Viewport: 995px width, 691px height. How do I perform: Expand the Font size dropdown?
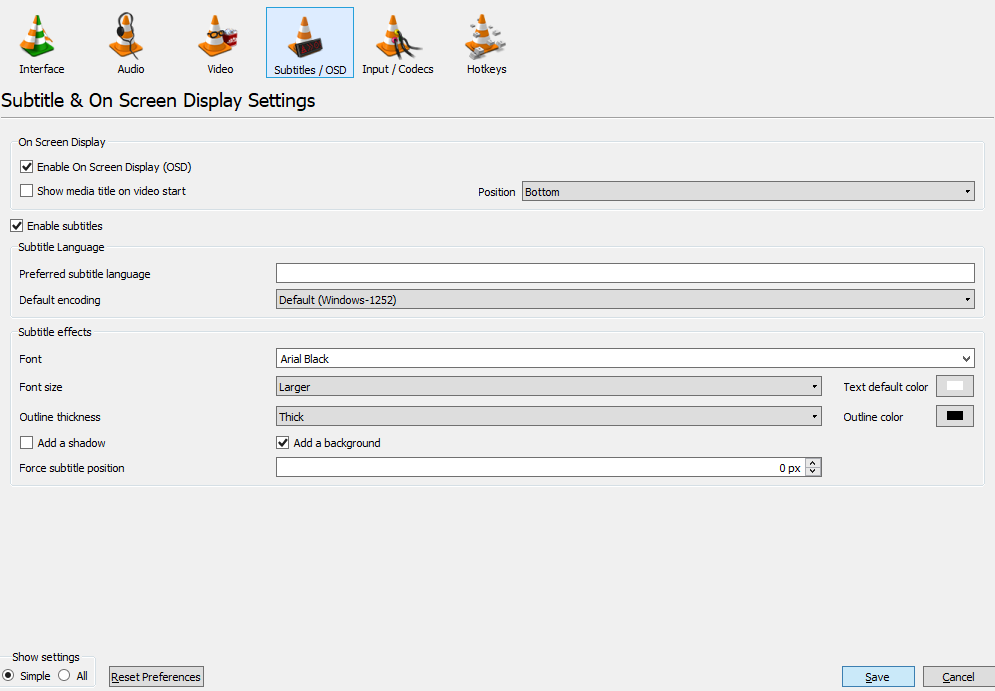pos(548,387)
